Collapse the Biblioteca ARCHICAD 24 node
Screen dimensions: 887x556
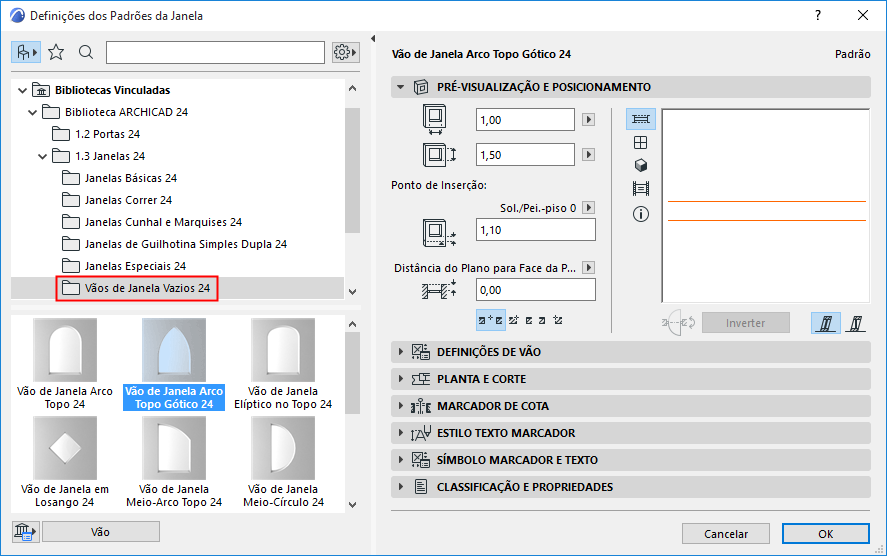click(32, 113)
